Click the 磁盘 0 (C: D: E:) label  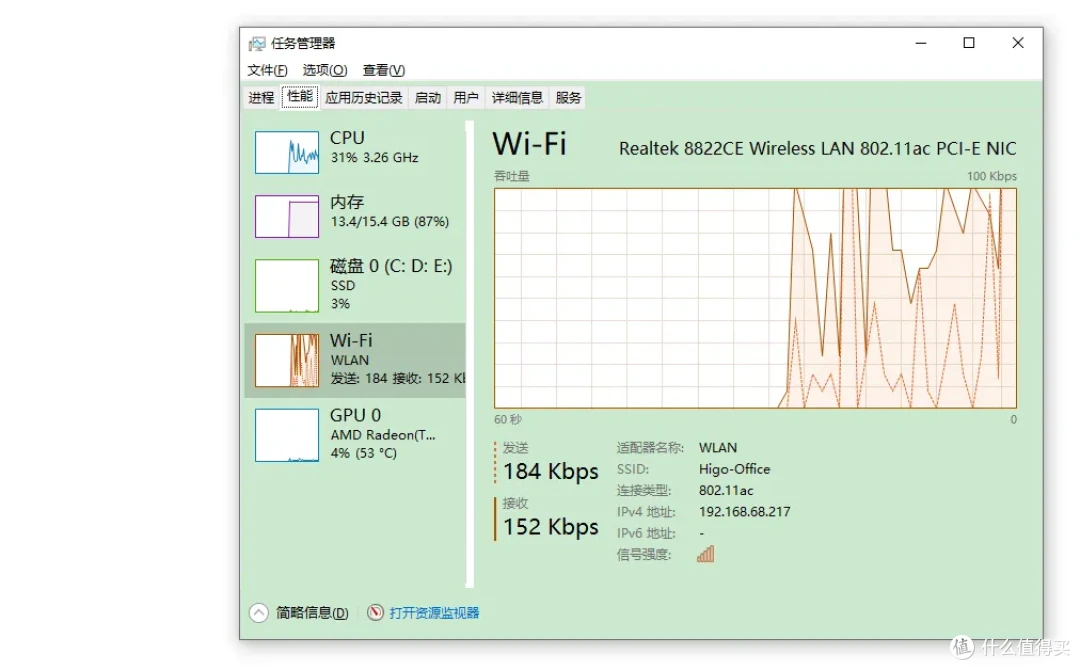click(x=391, y=266)
